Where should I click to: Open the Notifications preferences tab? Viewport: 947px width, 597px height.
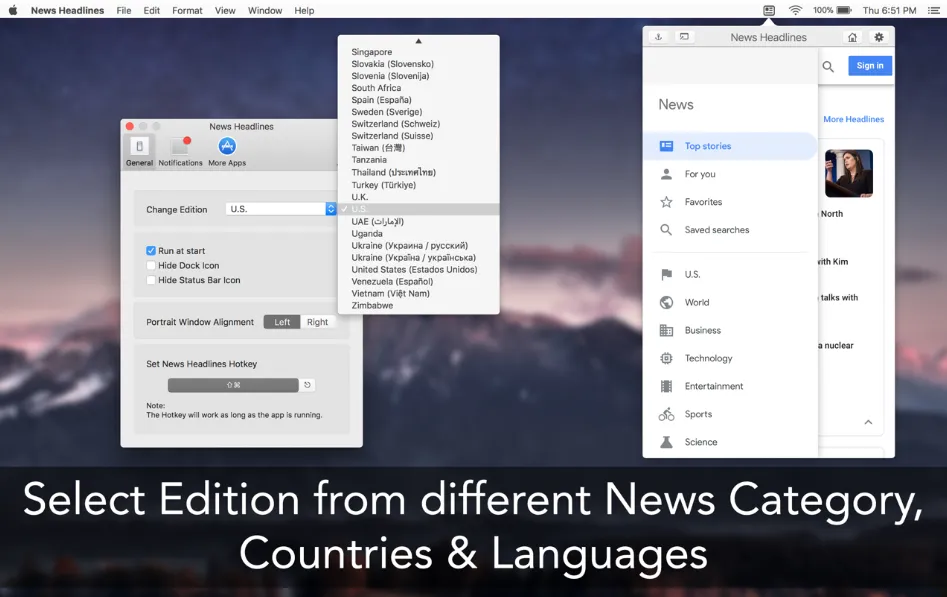coord(180,151)
